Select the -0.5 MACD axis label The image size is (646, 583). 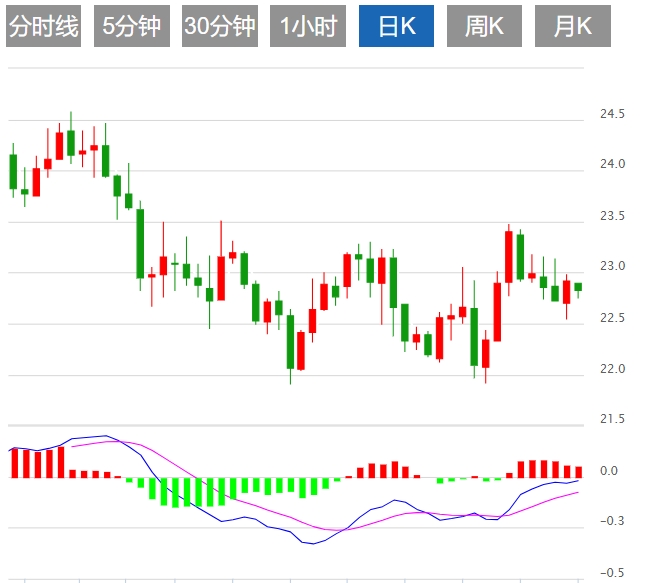(x=610, y=573)
